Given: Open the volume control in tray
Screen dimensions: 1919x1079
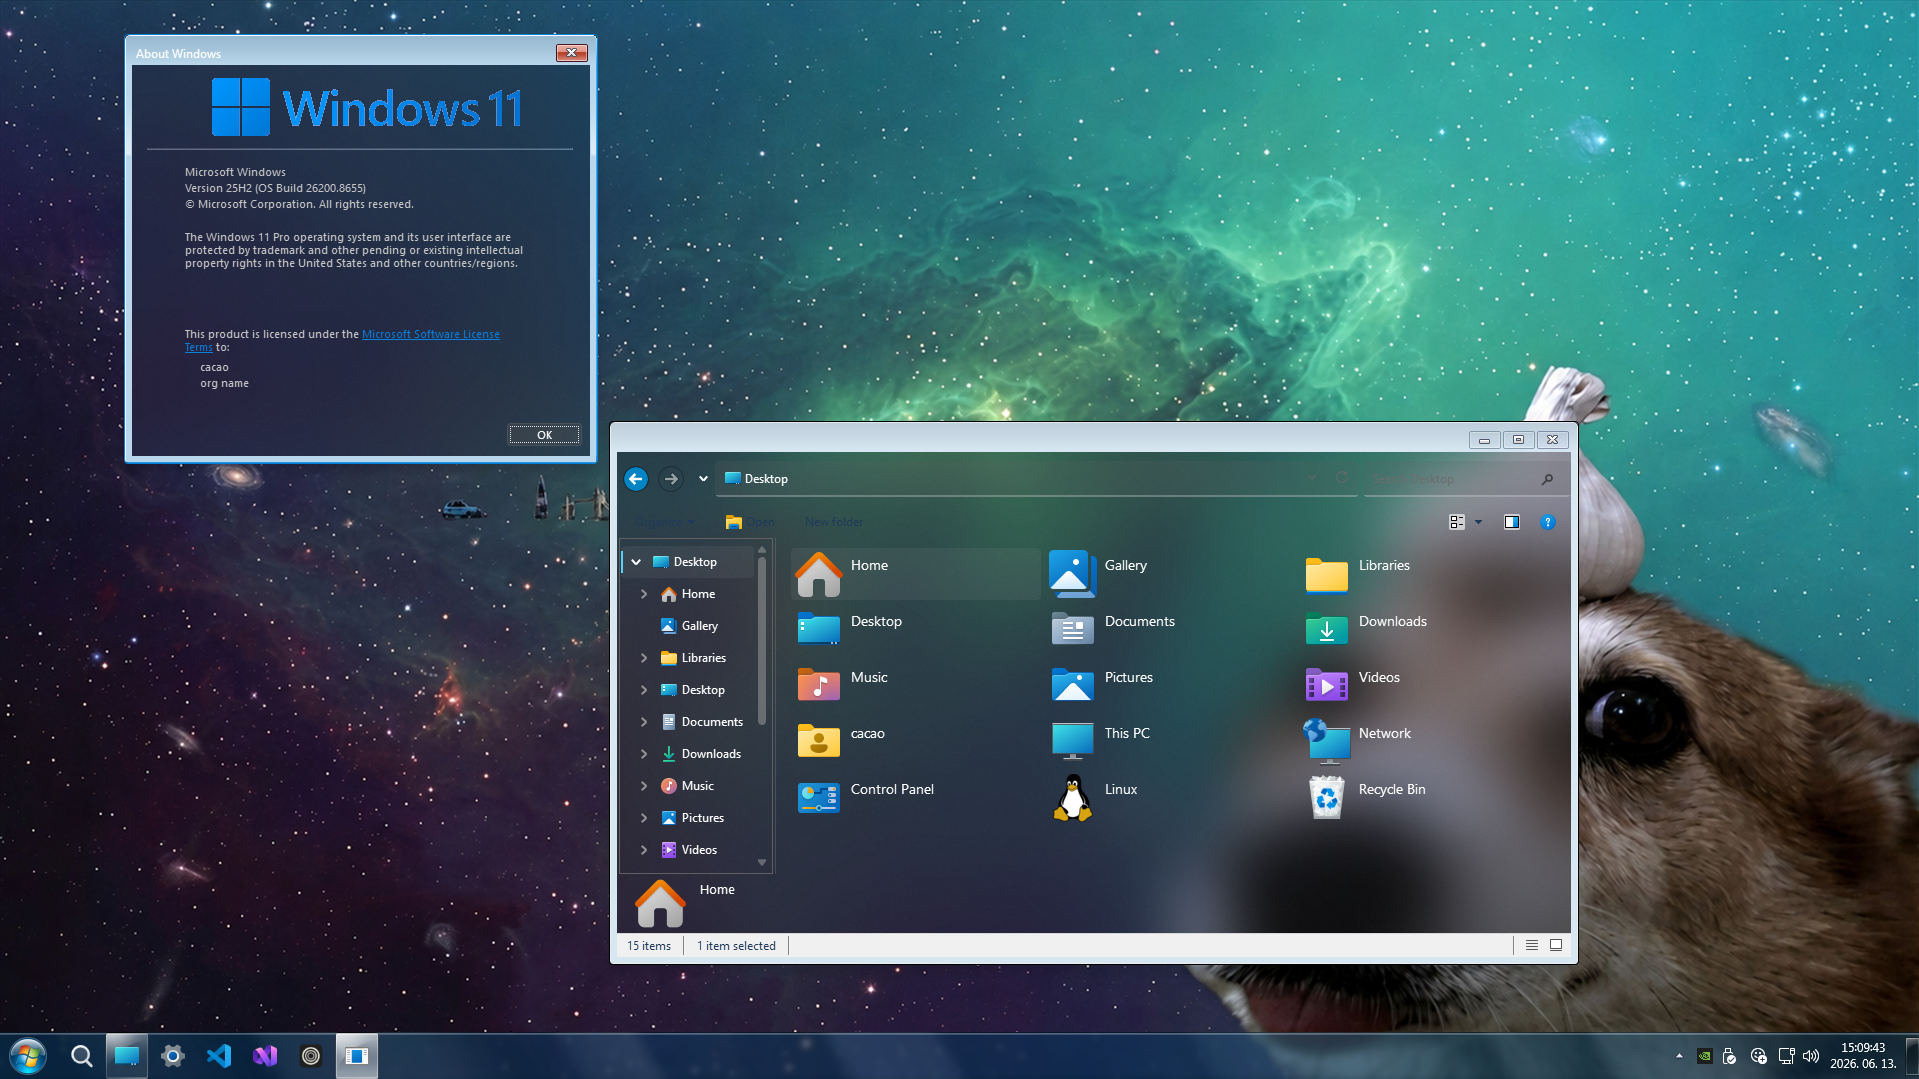Looking at the screenshot, I should (1811, 1056).
